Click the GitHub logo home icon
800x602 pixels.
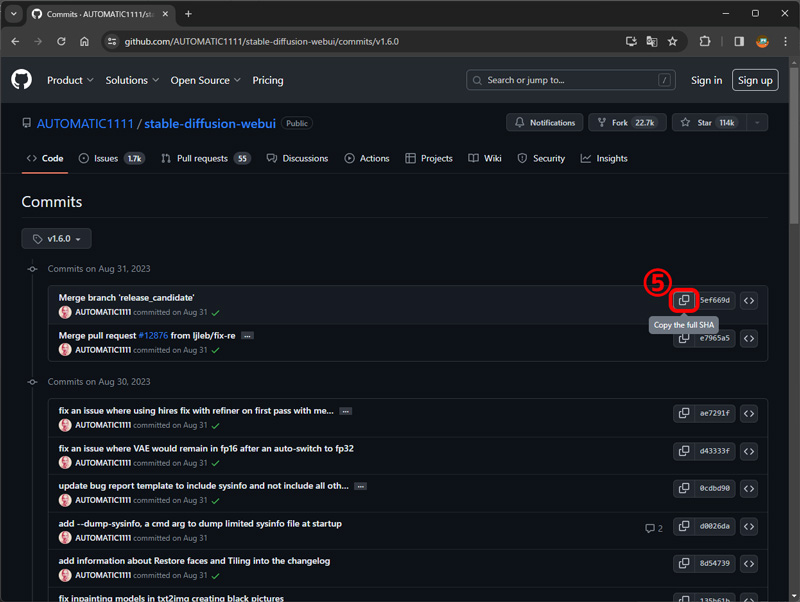tap(21, 80)
